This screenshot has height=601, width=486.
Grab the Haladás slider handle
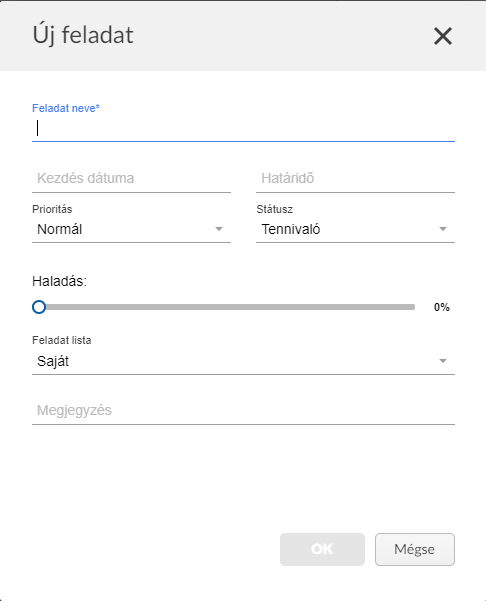39,307
